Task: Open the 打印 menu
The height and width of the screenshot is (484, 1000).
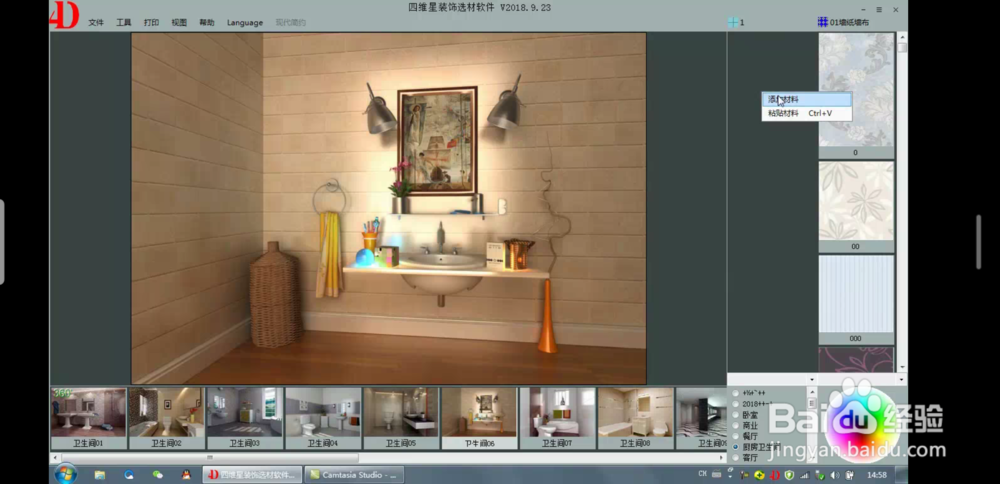Action: [x=151, y=22]
